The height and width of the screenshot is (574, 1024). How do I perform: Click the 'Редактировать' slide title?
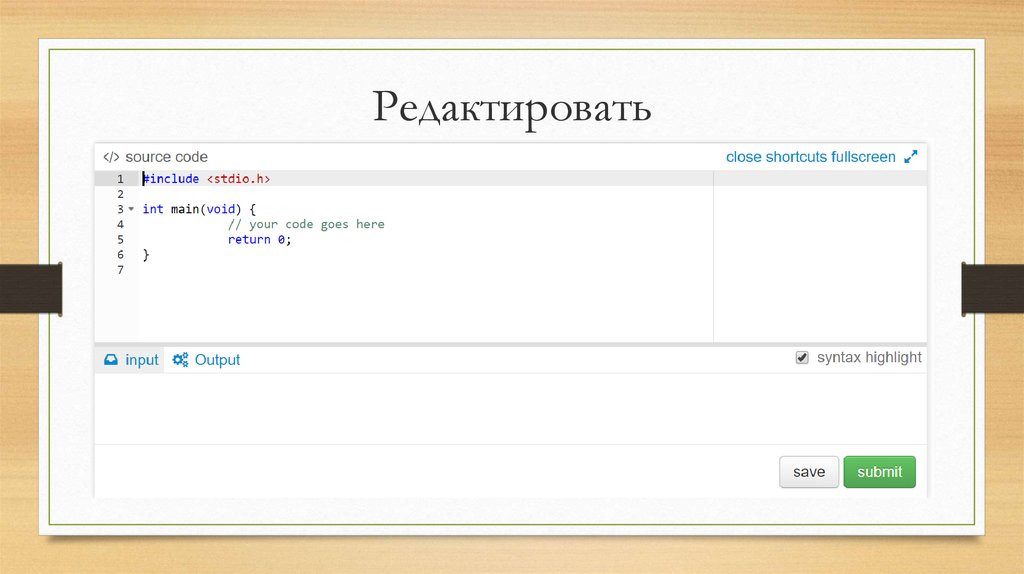click(512, 107)
